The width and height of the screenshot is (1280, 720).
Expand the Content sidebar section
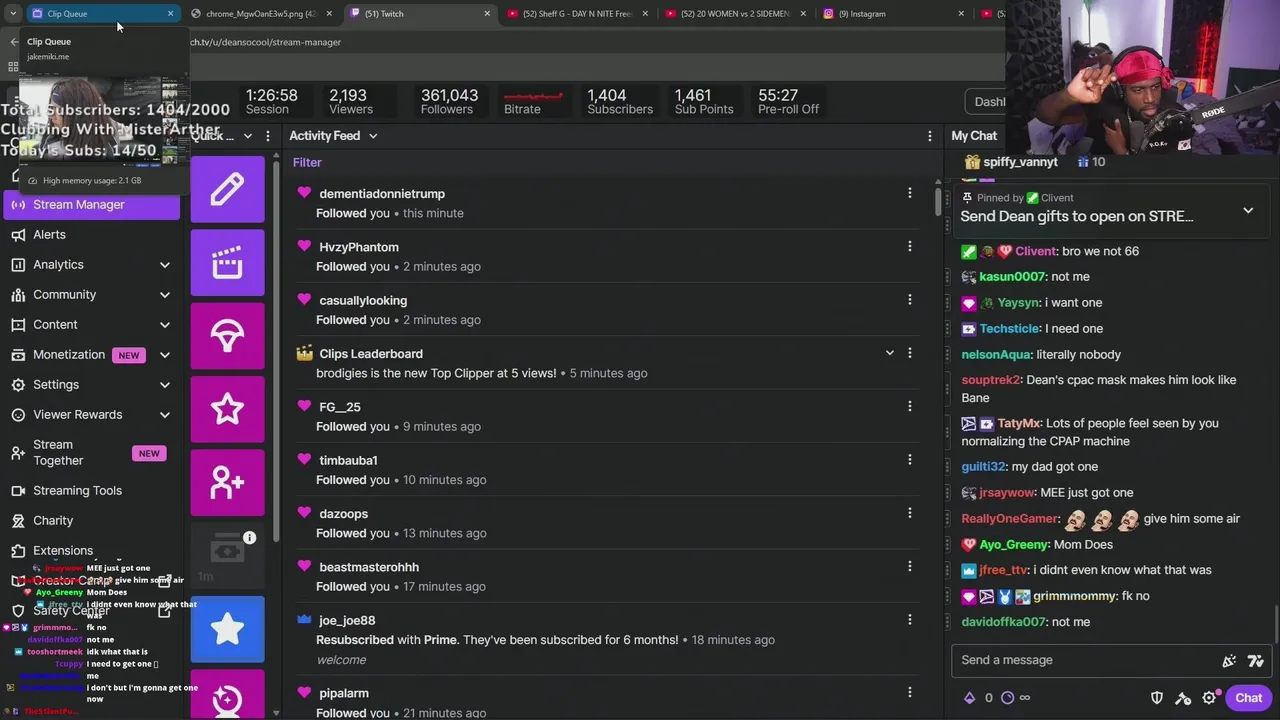point(165,325)
